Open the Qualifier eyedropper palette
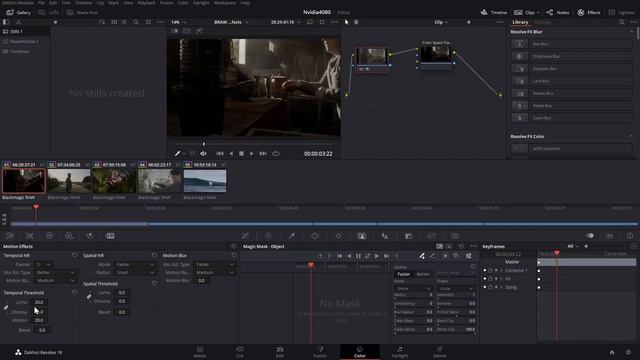 pos(292,236)
